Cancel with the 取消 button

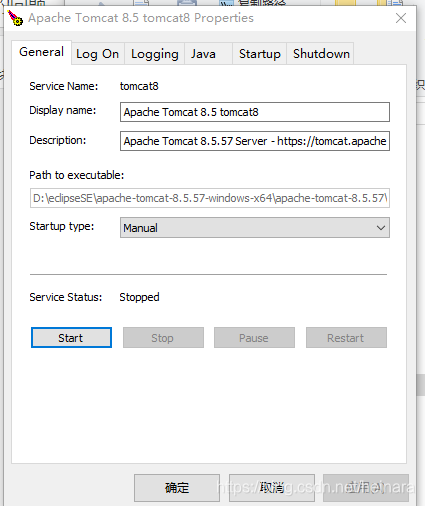[272, 488]
